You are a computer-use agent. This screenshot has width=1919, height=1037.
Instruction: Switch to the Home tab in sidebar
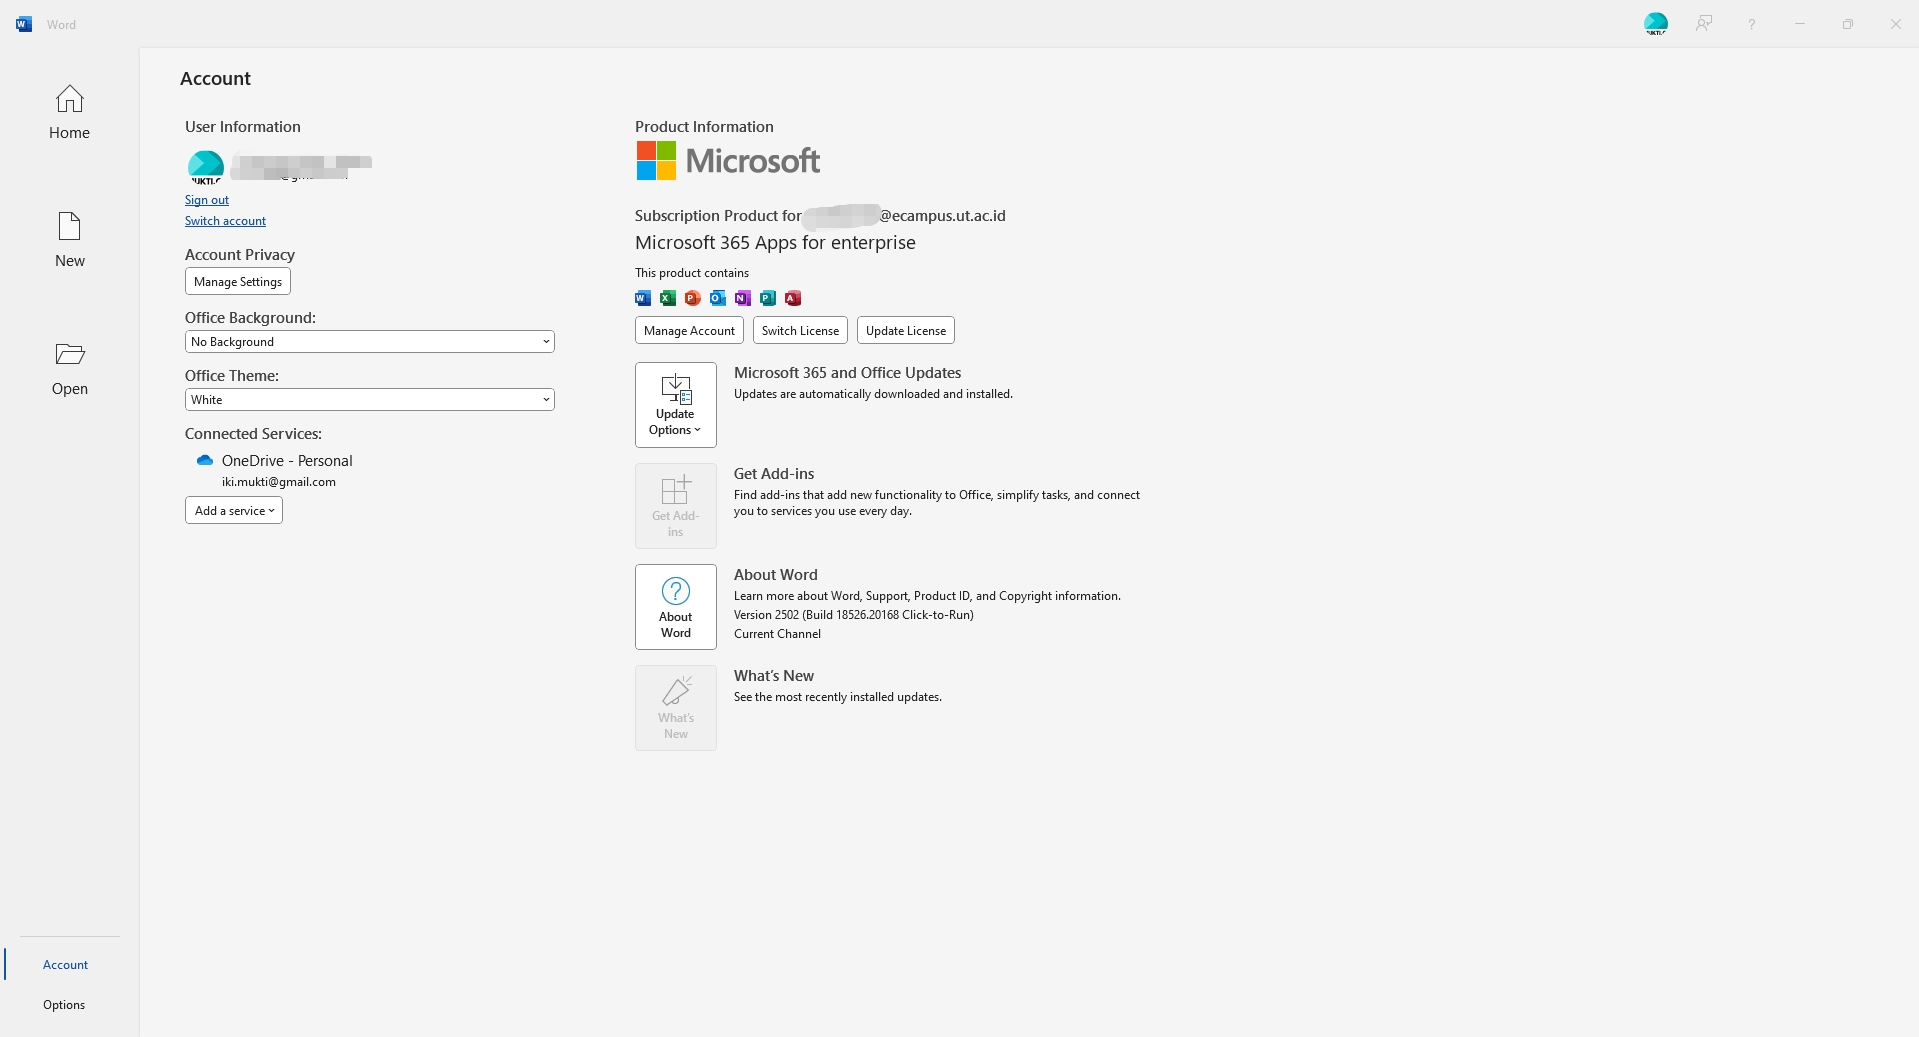(x=68, y=112)
